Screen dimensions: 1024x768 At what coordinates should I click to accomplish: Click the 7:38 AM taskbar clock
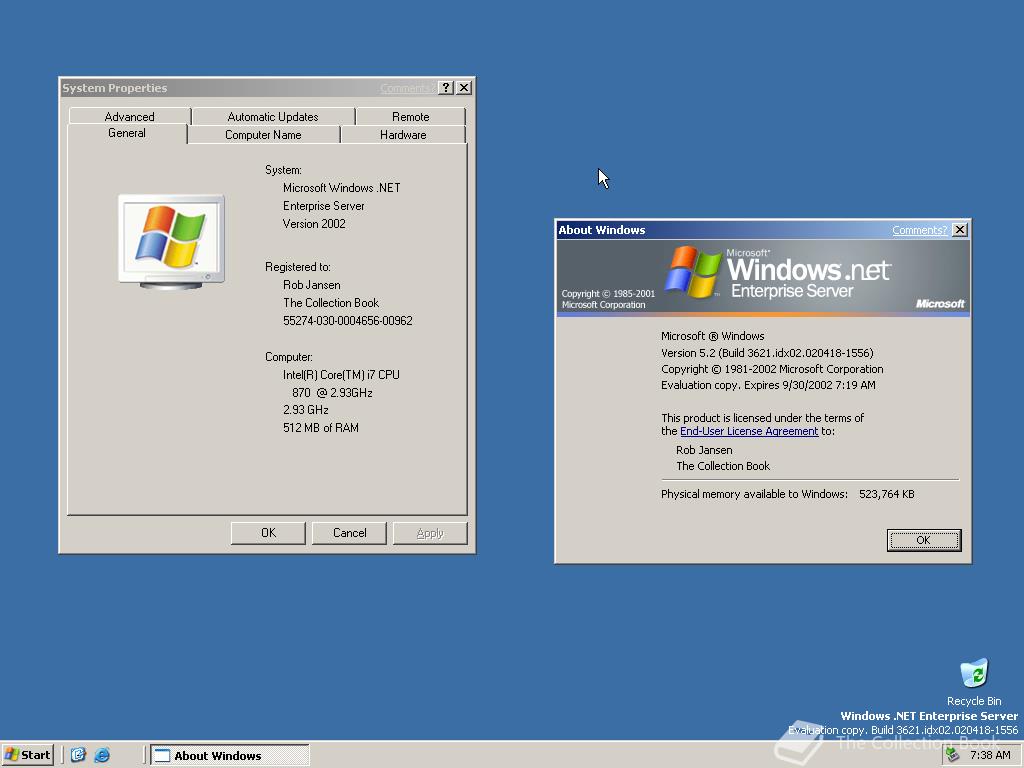click(x=990, y=755)
